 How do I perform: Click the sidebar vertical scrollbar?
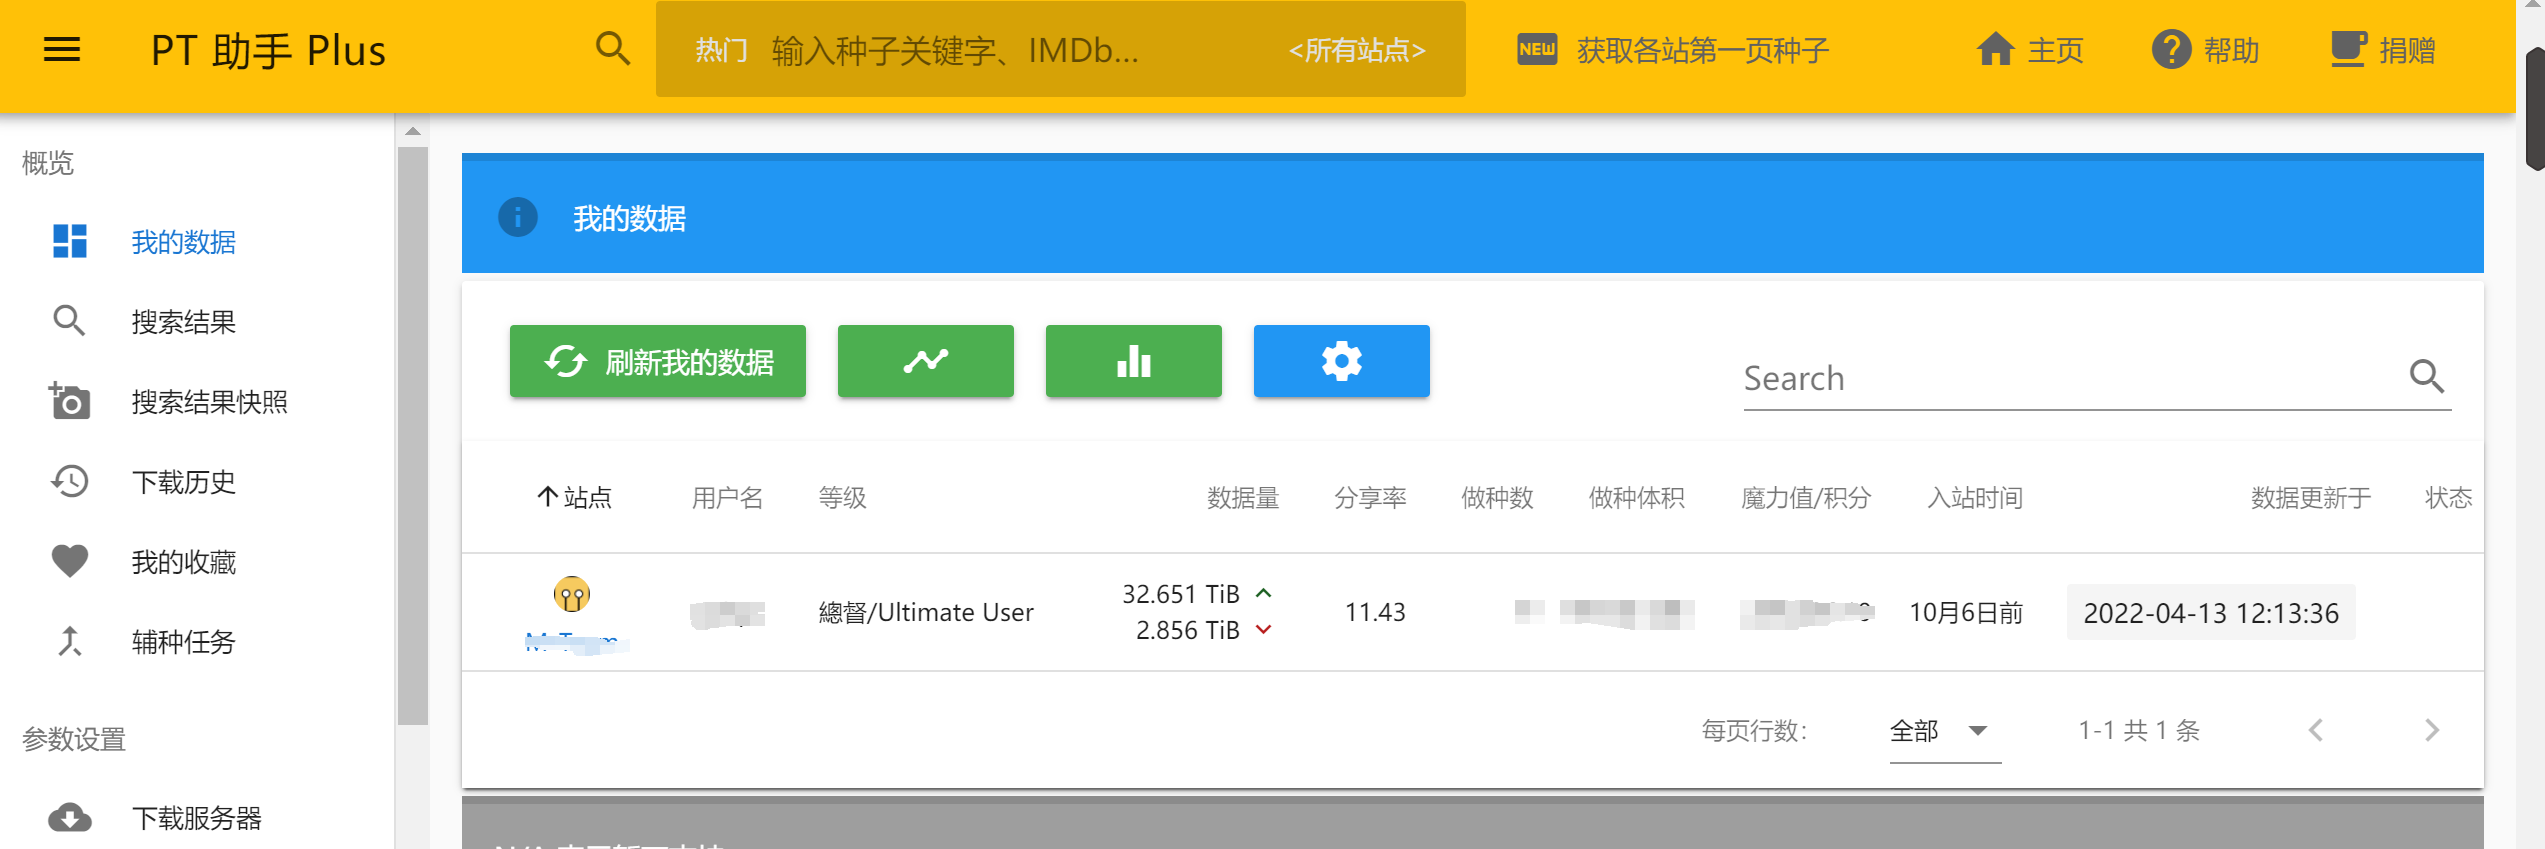click(413, 436)
